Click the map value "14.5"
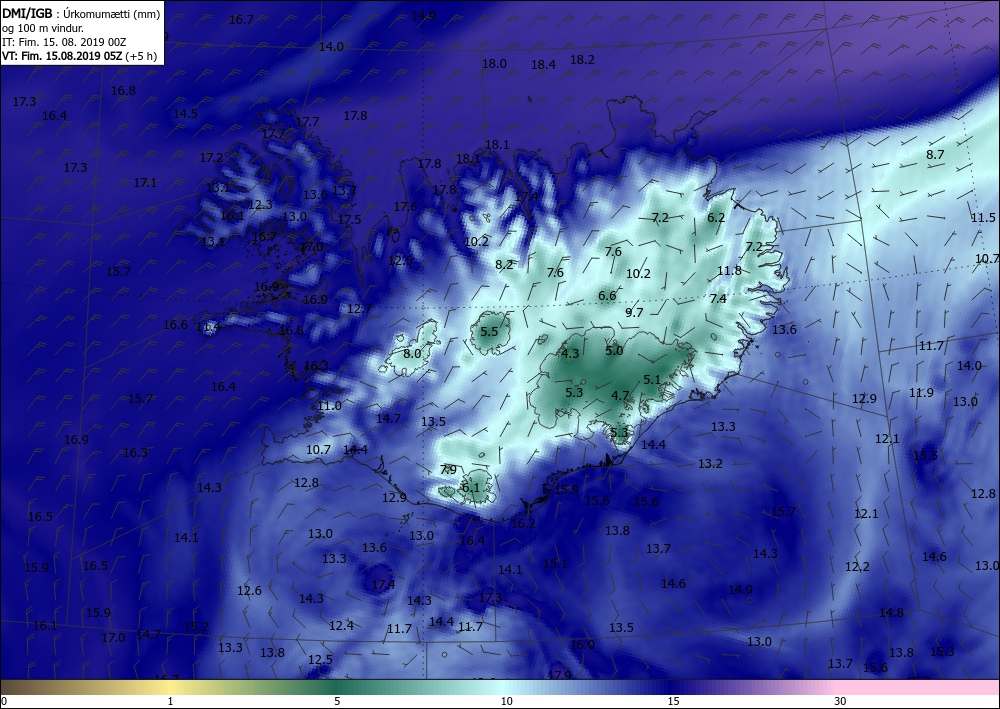The image size is (1000, 709). point(185,113)
